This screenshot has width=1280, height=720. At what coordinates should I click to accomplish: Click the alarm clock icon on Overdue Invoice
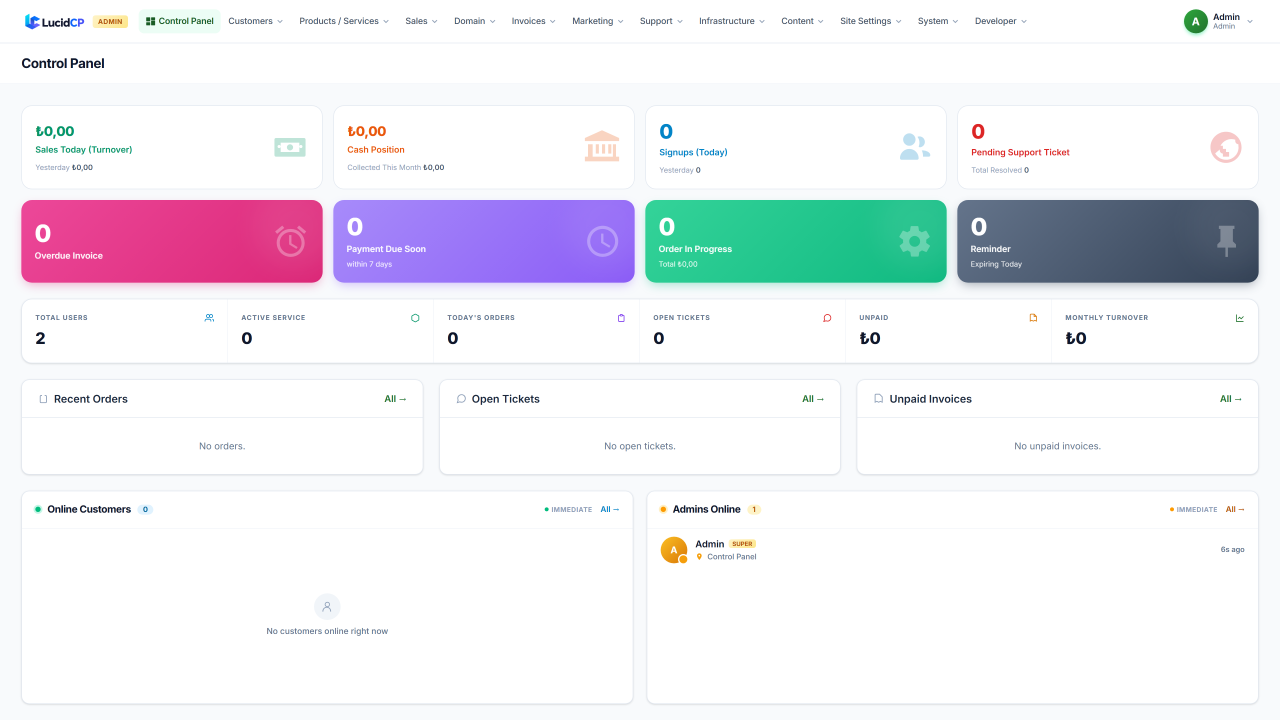coord(291,241)
